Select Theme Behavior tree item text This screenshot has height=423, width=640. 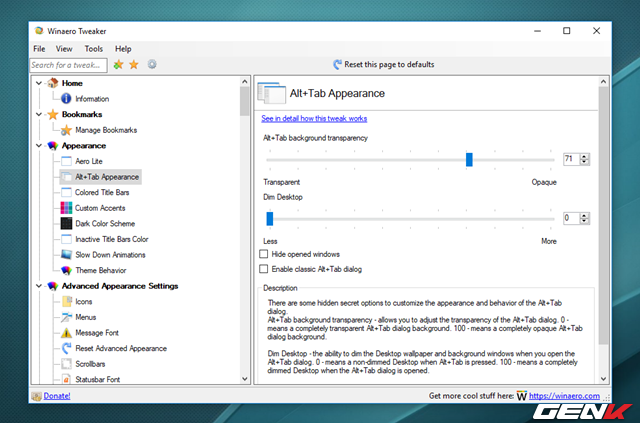101,270
